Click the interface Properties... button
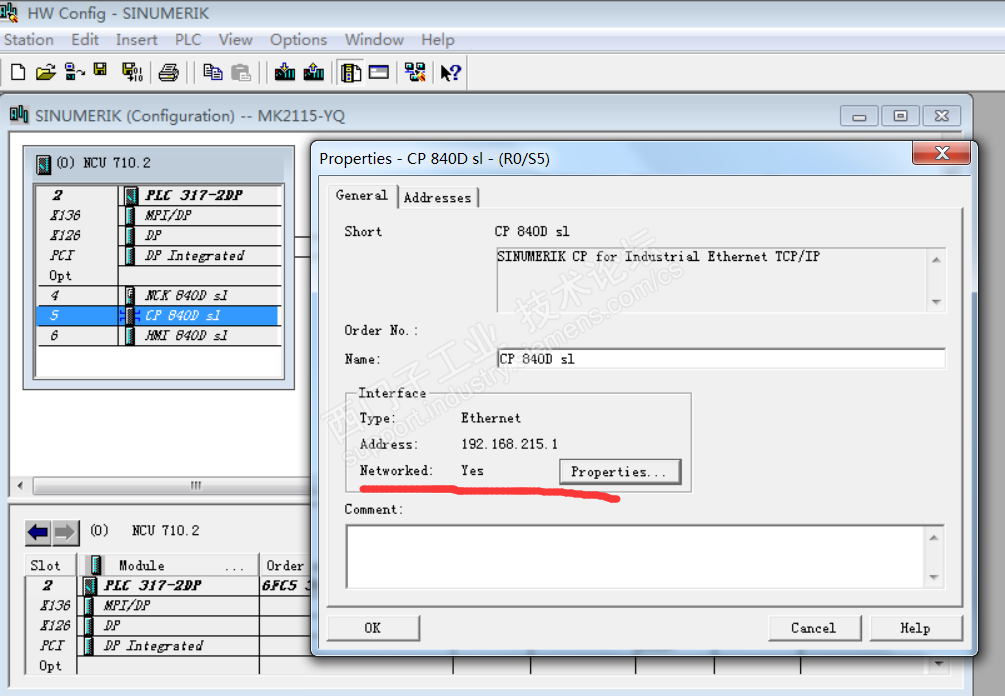The height and width of the screenshot is (696, 1005). coord(620,472)
